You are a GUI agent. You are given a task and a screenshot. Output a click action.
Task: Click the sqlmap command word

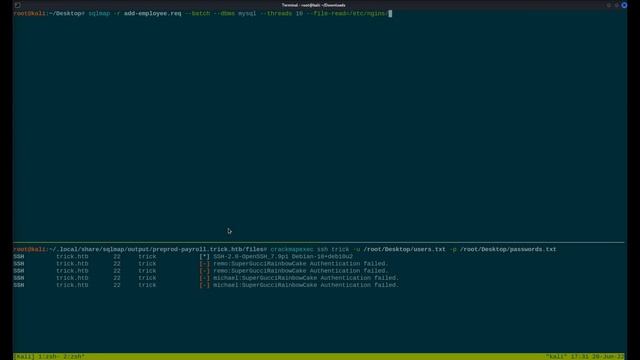(99, 13)
